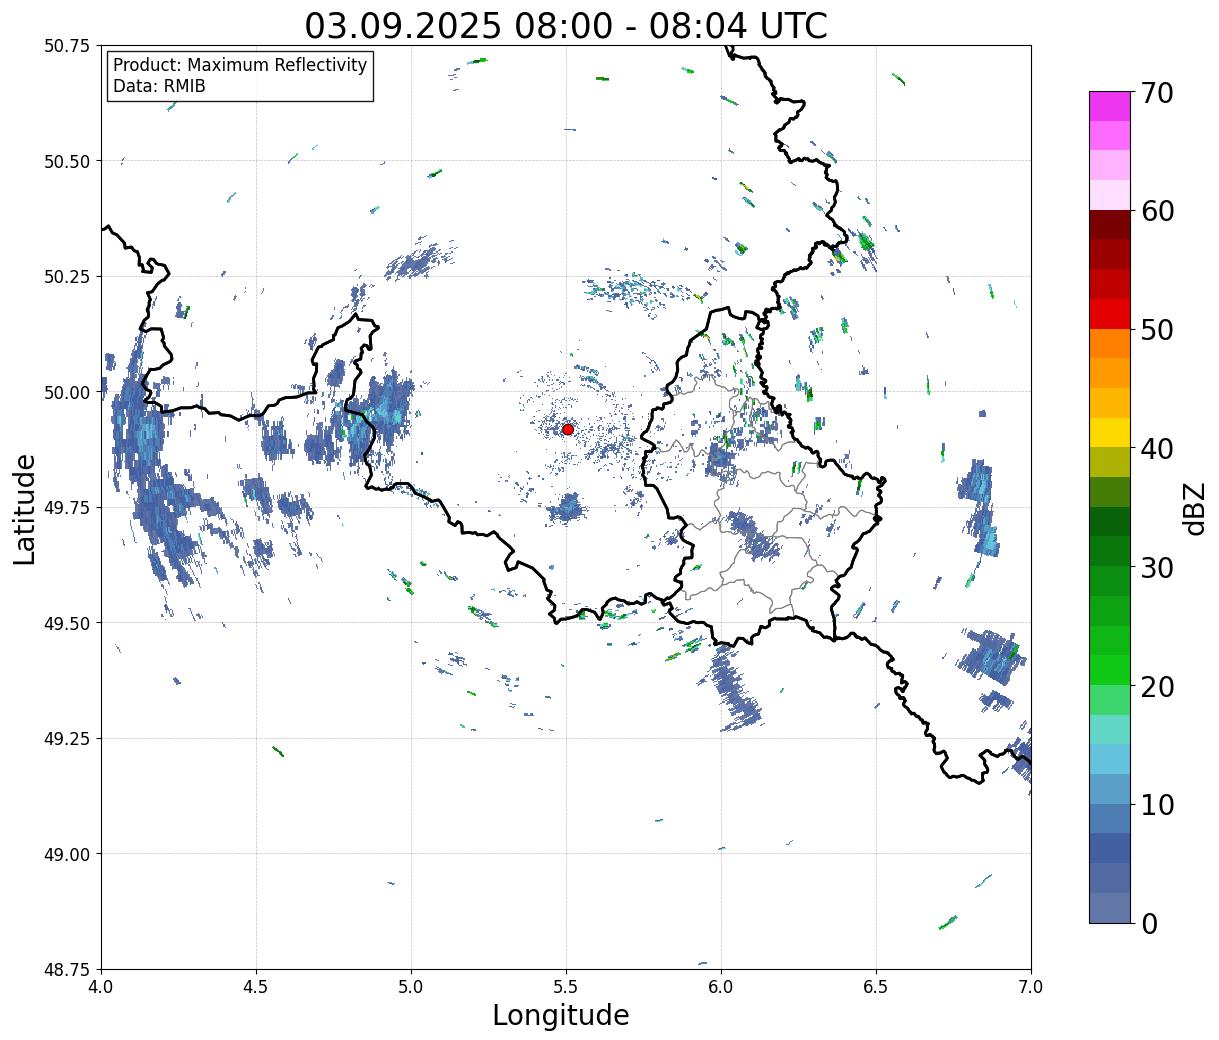Click the longitude tick label 5.5
The width and height of the screenshot is (1219, 1040).
566,987
